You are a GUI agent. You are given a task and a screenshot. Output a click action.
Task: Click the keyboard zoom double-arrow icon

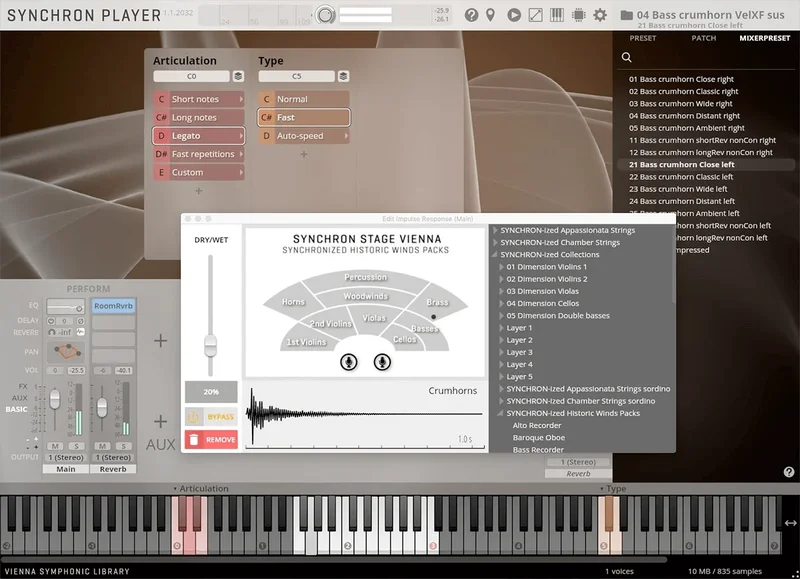790,523
